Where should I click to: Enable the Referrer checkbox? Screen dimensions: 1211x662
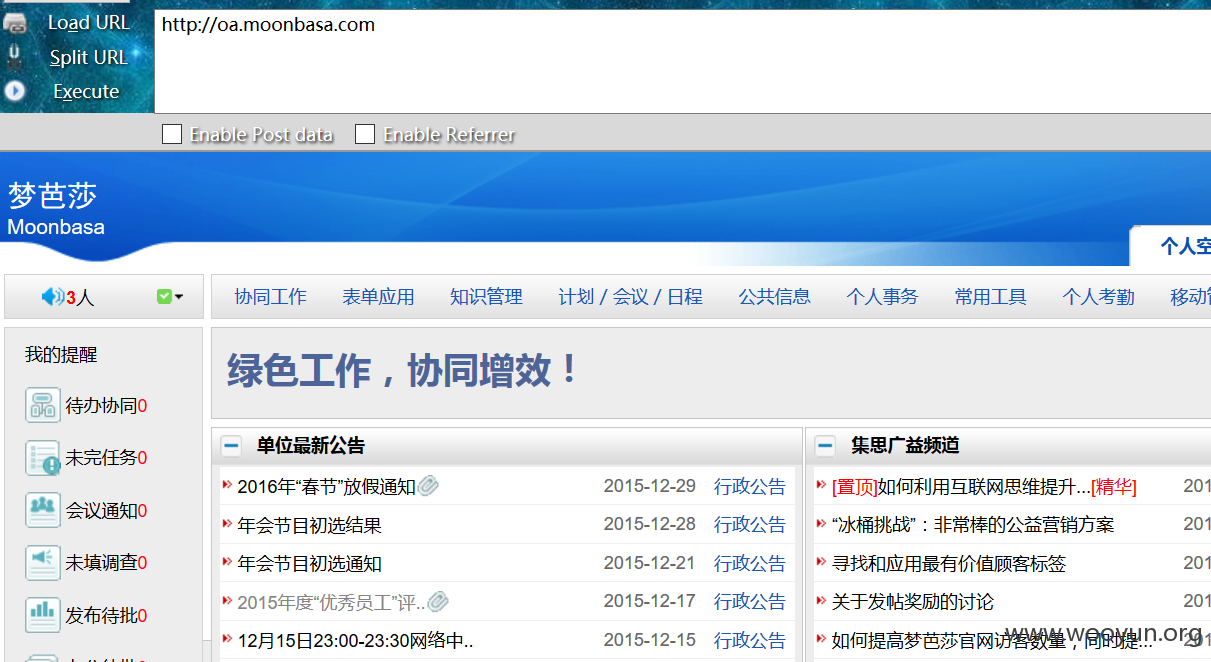coord(365,134)
